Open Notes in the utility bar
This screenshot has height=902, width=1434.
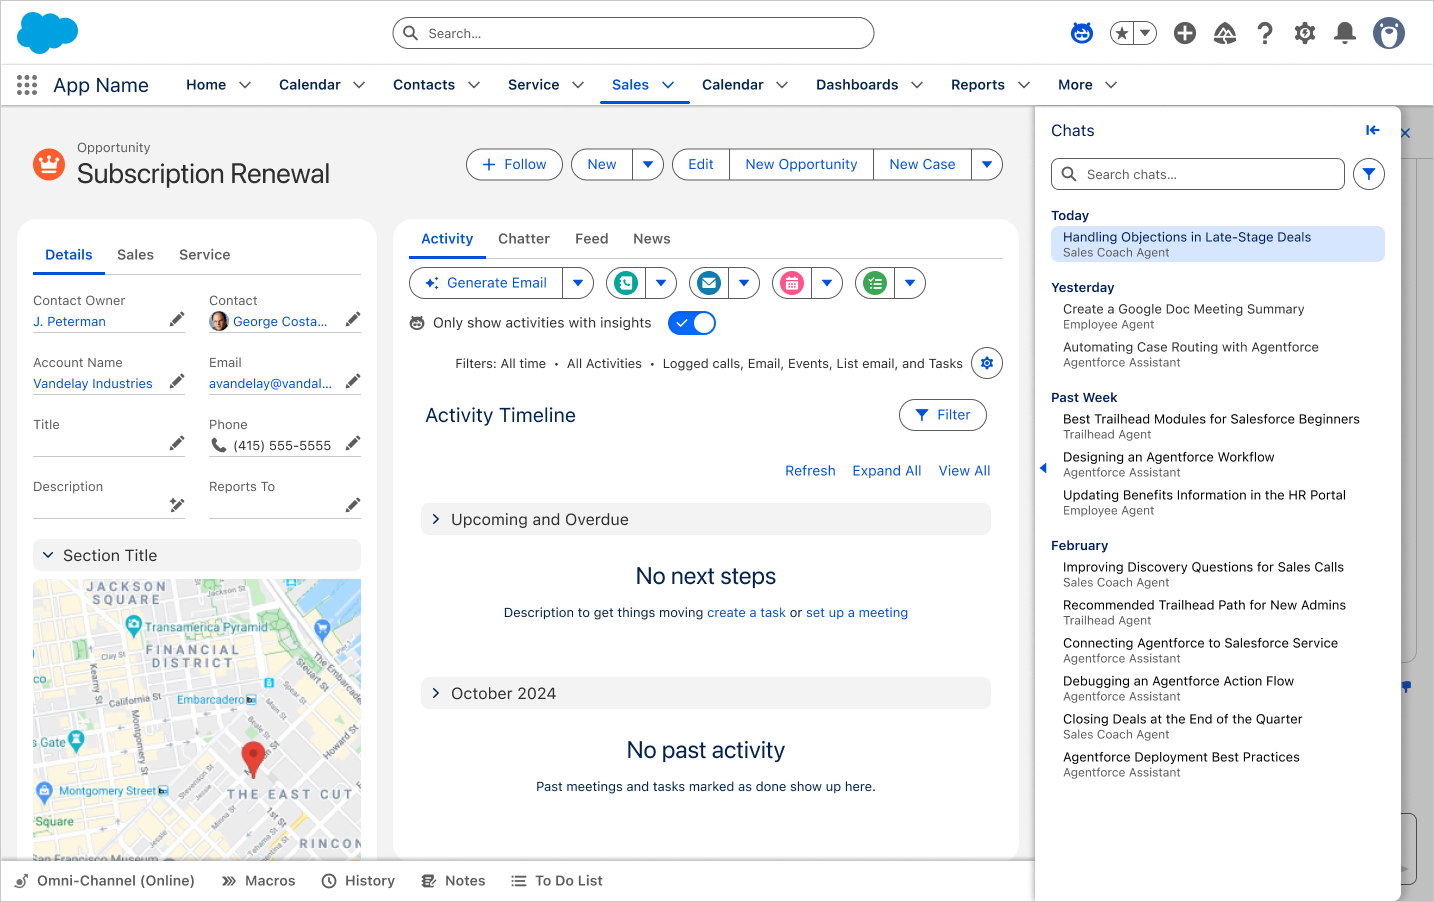click(453, 881)
